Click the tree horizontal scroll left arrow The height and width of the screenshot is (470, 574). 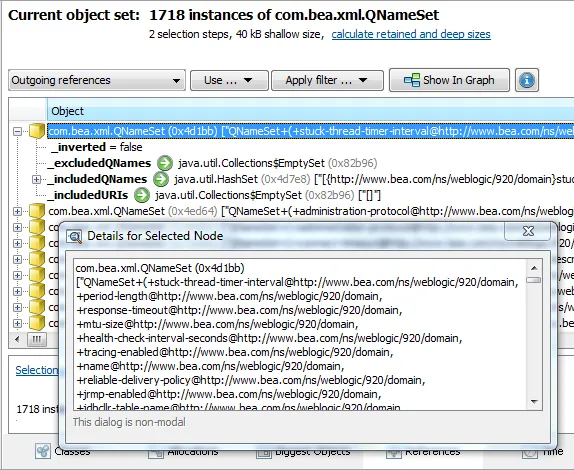[x=17, y=339]
